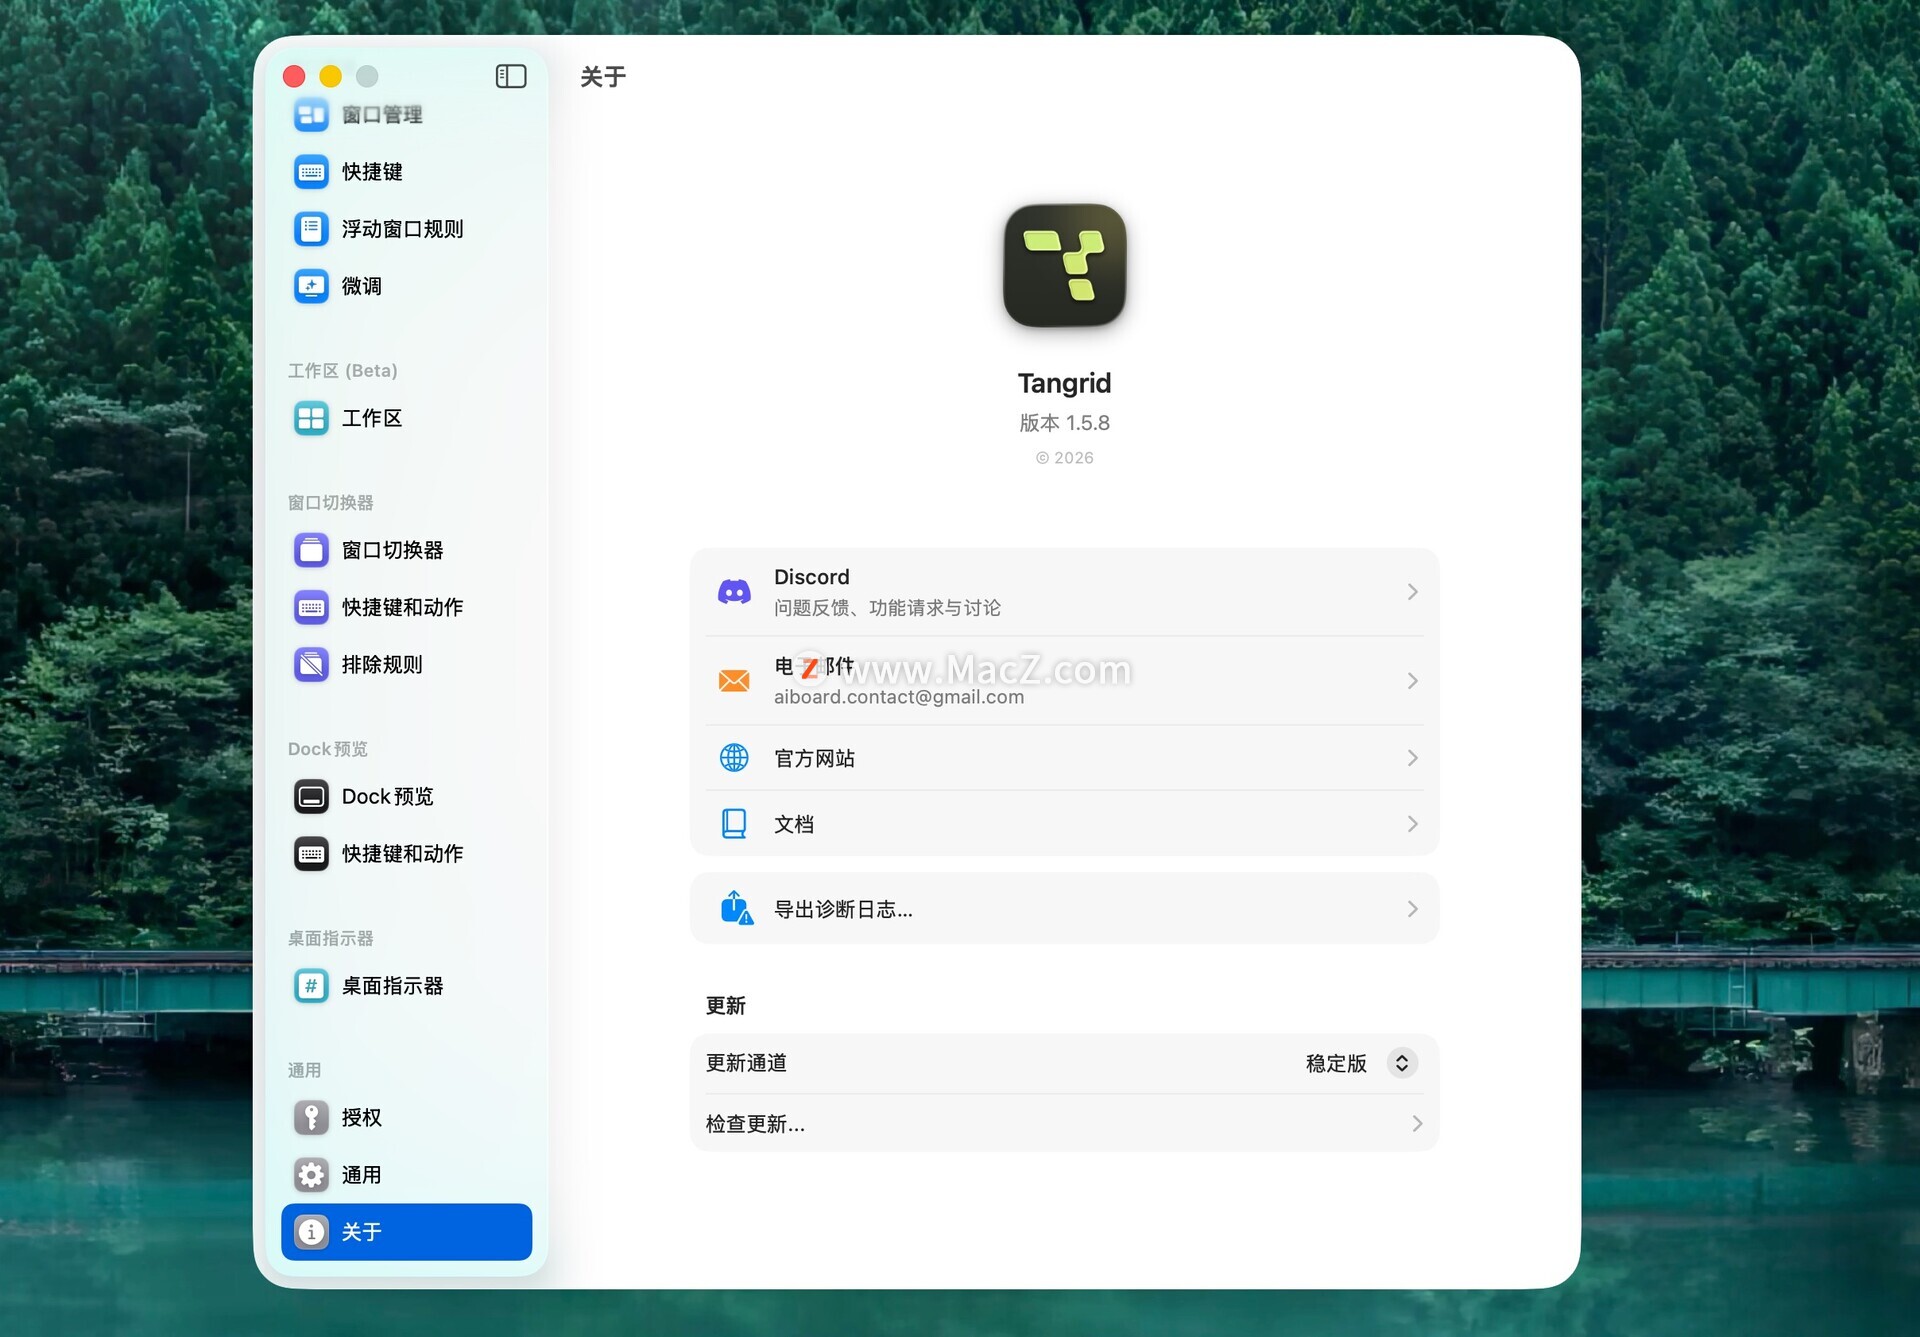Open the 窗口管理 sidebar item
The image size is (1920, 1337).
click(x=406, y=115)
